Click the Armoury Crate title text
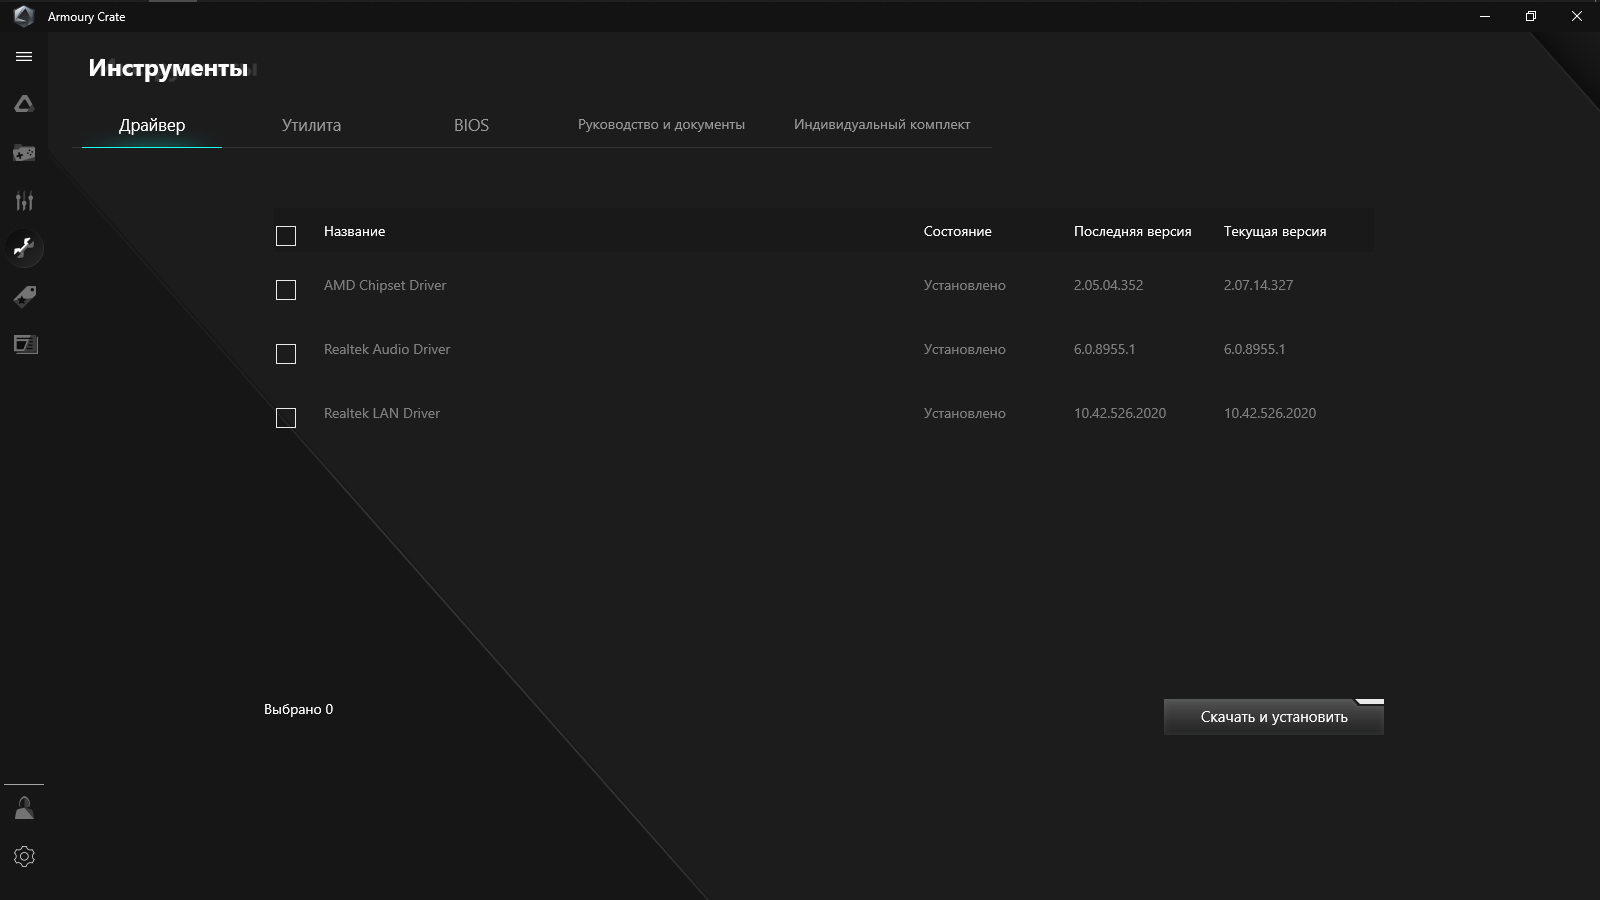 point(87,17)
